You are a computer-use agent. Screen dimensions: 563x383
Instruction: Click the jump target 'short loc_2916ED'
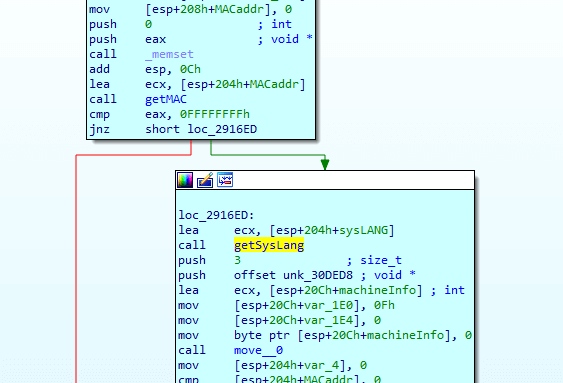(201, 129)
